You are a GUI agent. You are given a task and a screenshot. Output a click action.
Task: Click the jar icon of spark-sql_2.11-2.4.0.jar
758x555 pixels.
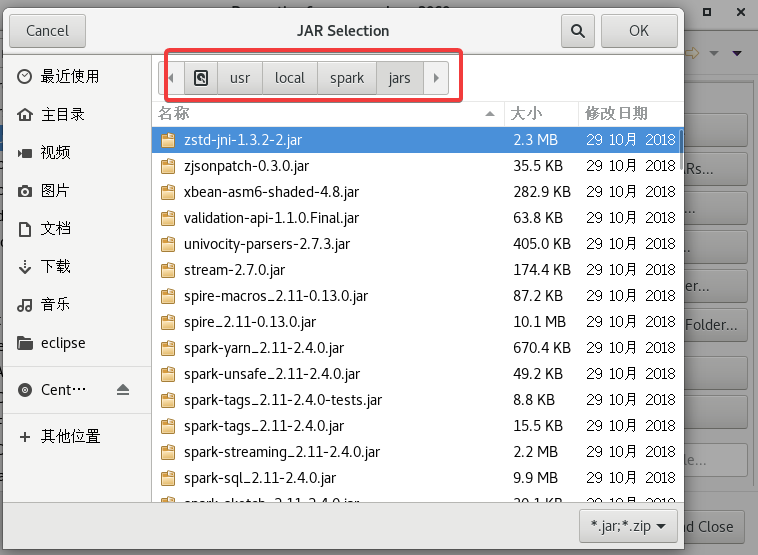point(168,478)
